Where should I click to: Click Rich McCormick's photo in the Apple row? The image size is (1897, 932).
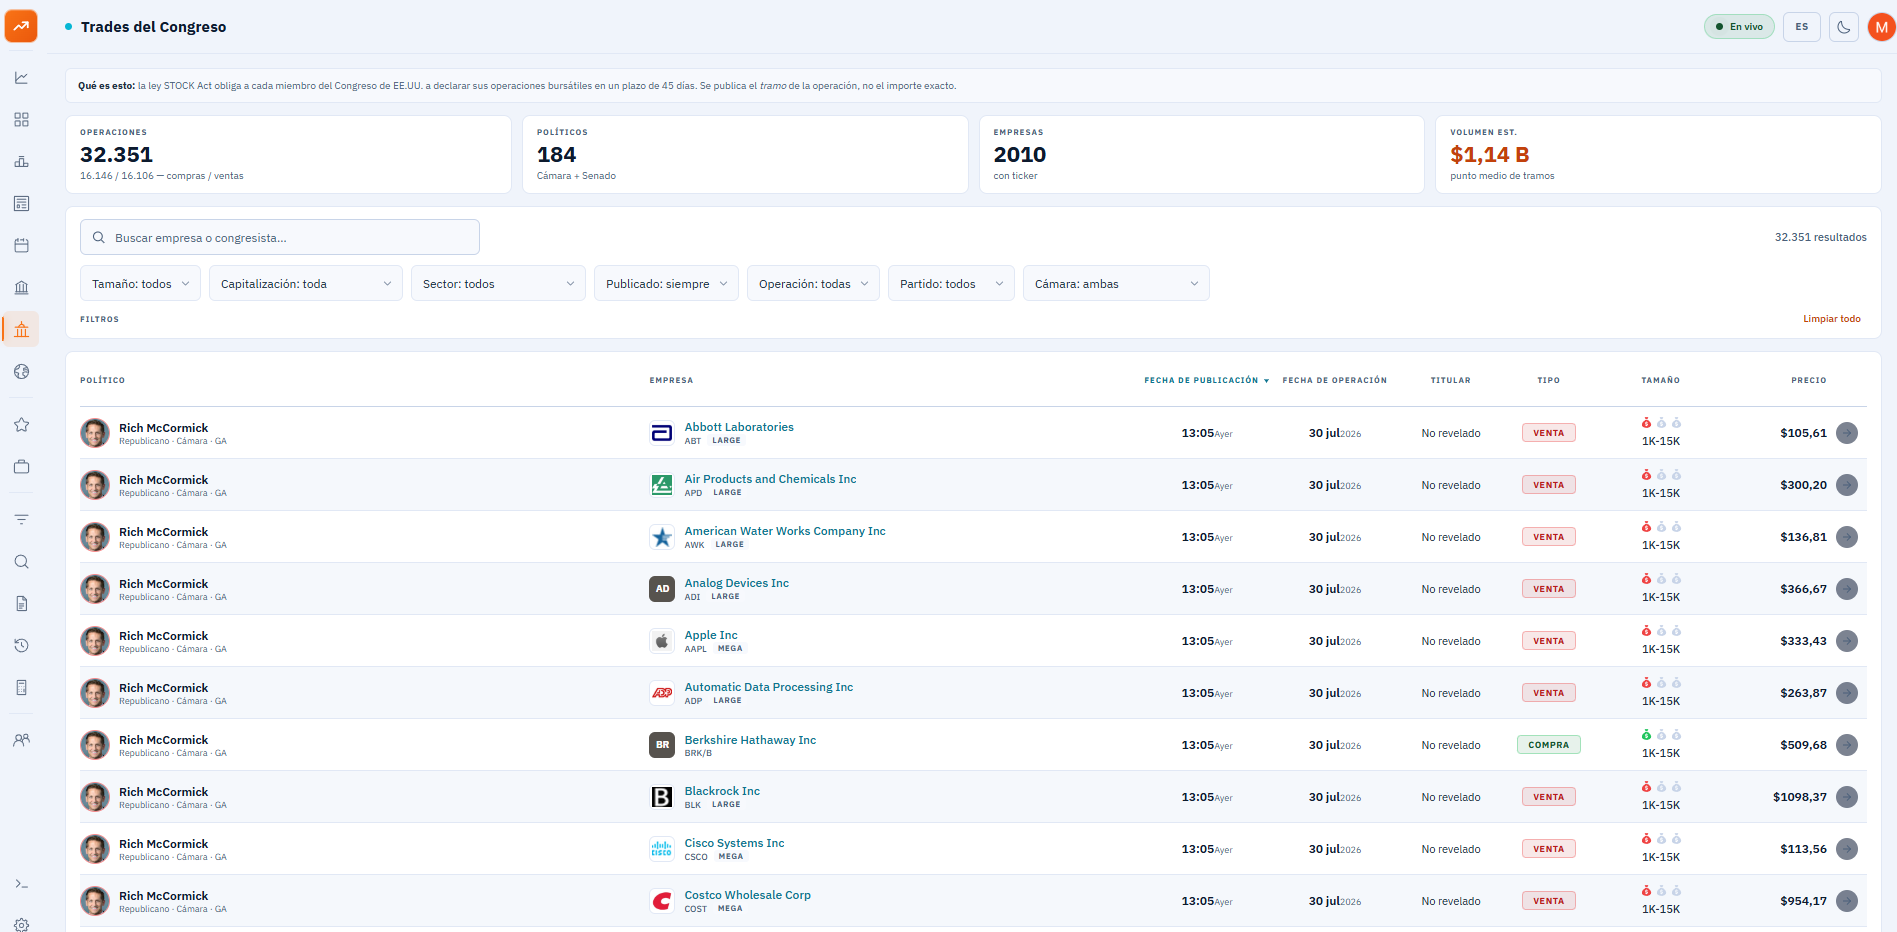pyautogui.click(x=95, y=641)
